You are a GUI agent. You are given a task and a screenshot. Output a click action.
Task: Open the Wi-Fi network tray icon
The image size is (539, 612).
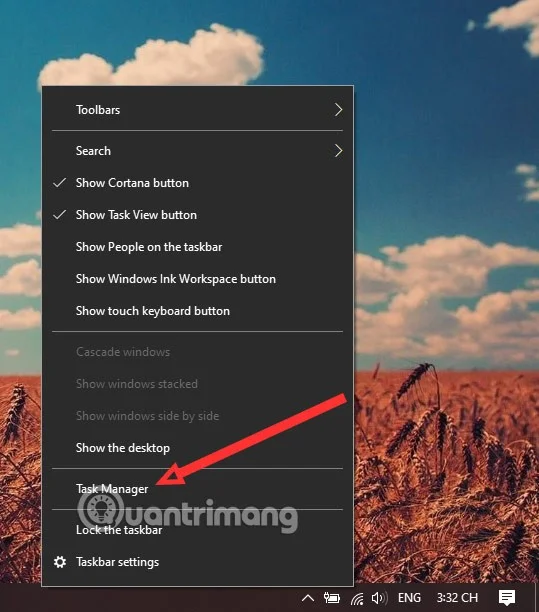coord(357,598)
